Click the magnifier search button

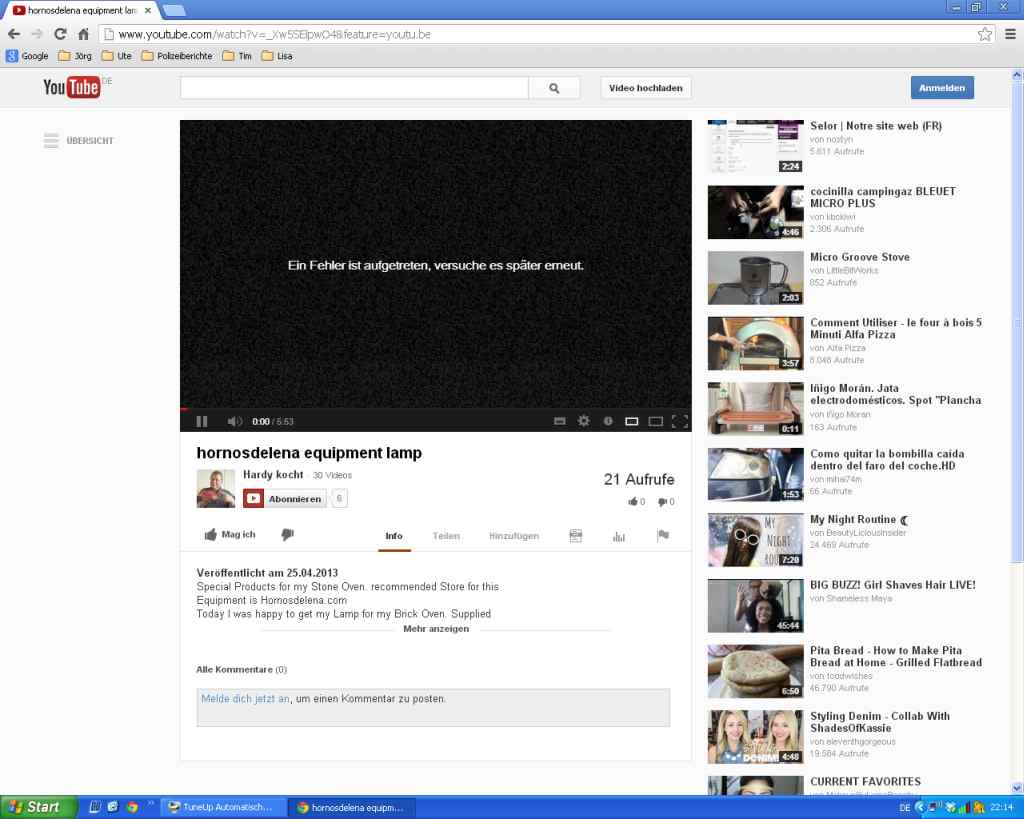(x=554, y=88)
